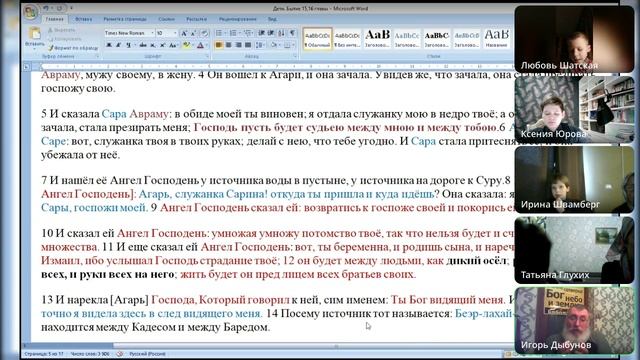Toggle strikethrough formatting

[x=143, y=45]
